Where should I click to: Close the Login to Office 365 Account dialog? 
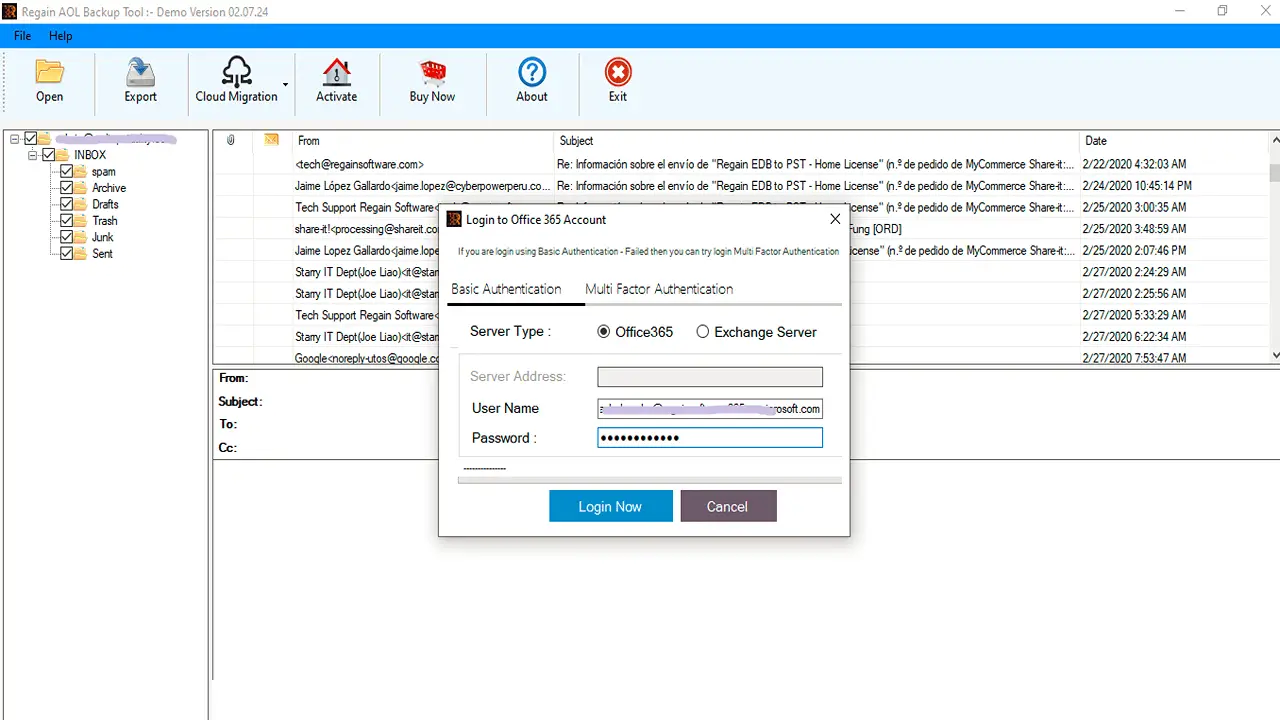(x=836, y=219)
